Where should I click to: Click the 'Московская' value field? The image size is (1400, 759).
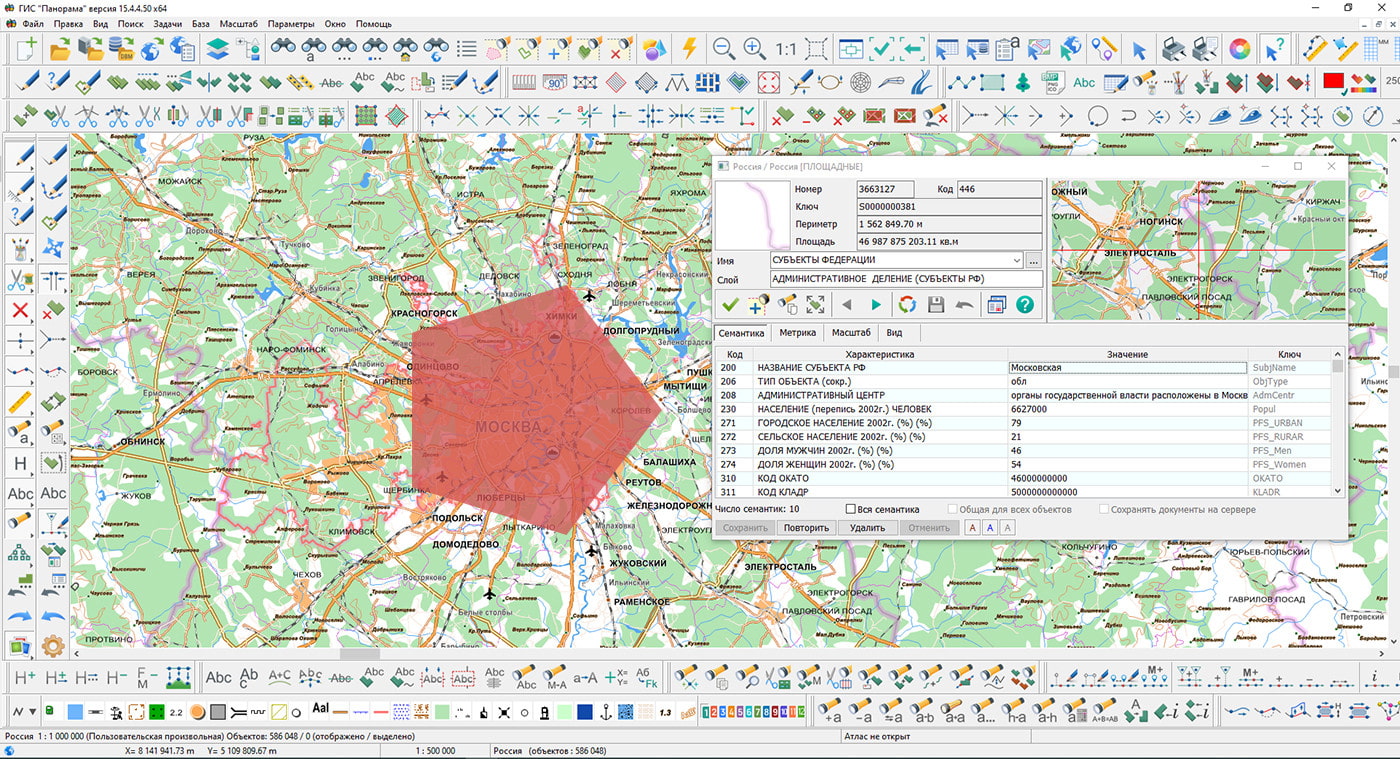tap(1127, 368)
